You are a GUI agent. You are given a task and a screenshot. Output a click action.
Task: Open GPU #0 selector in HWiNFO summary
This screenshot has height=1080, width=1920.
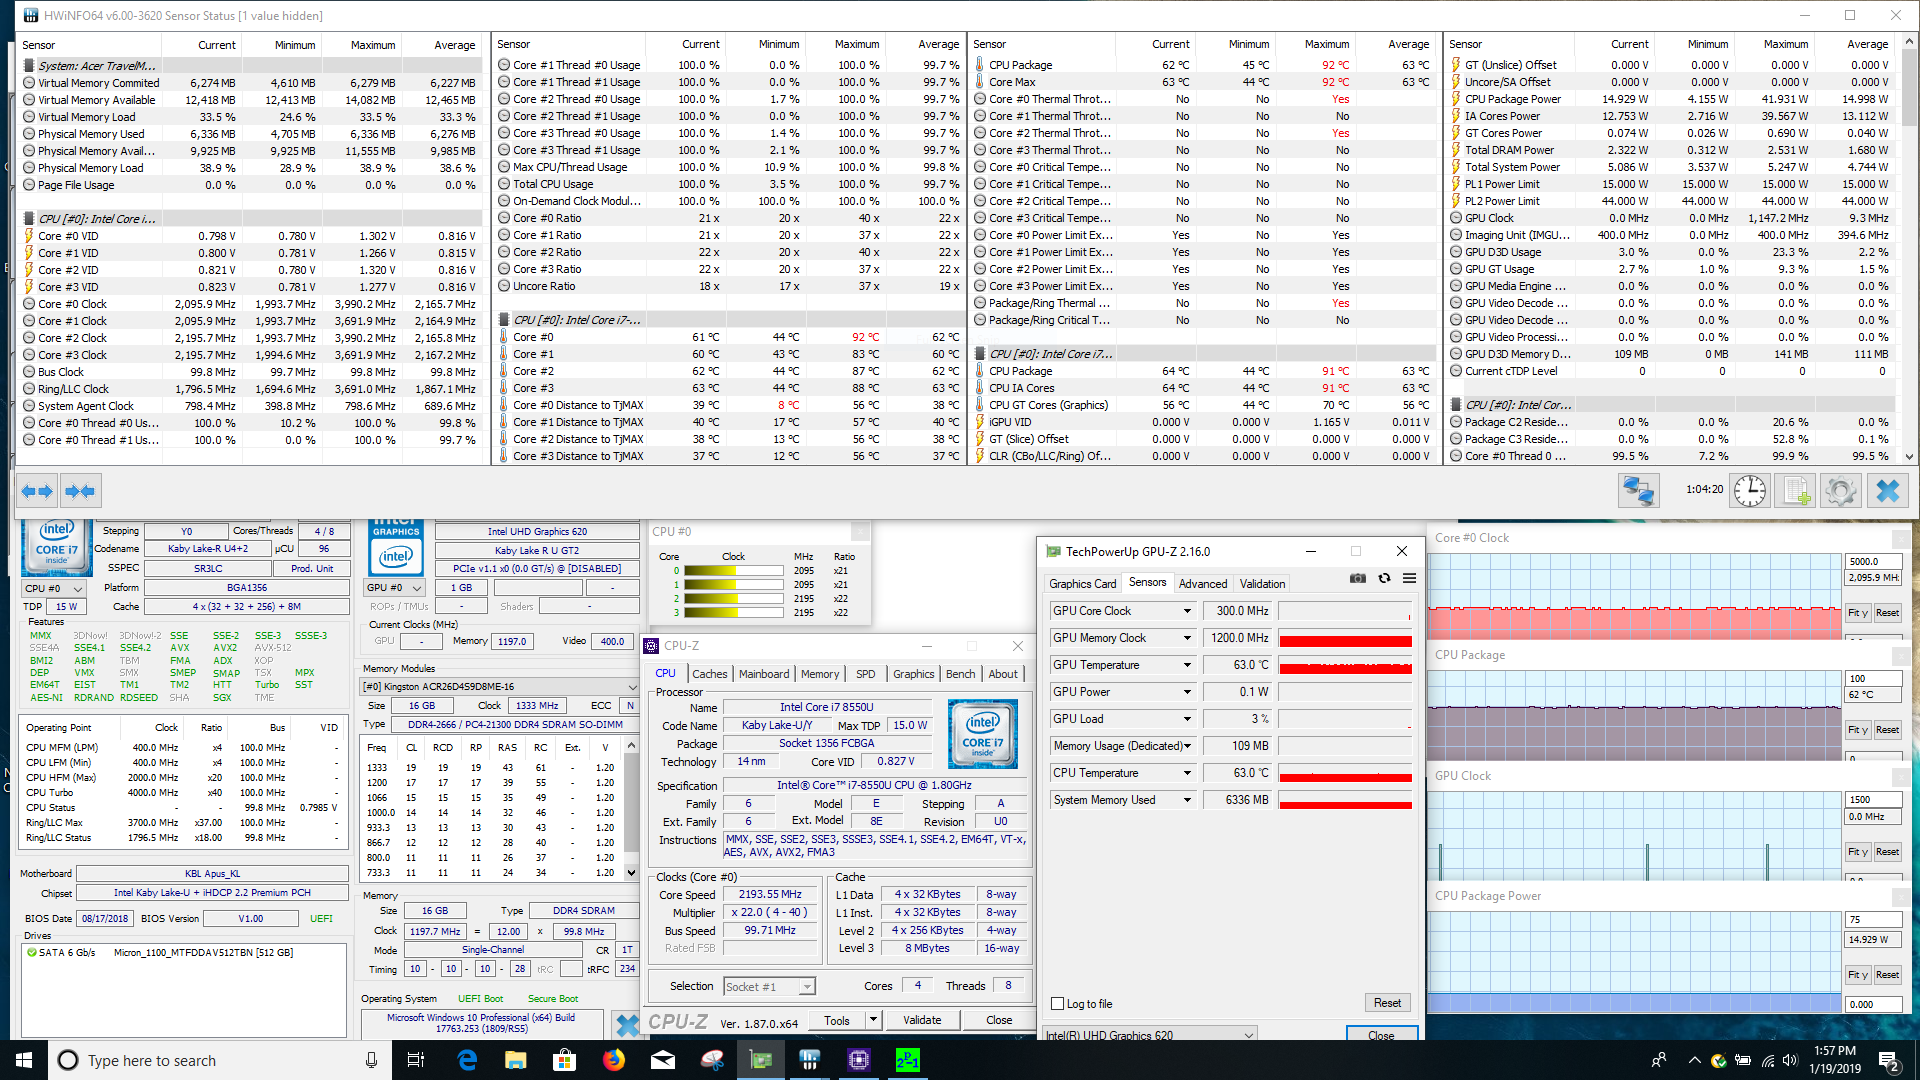395,588
